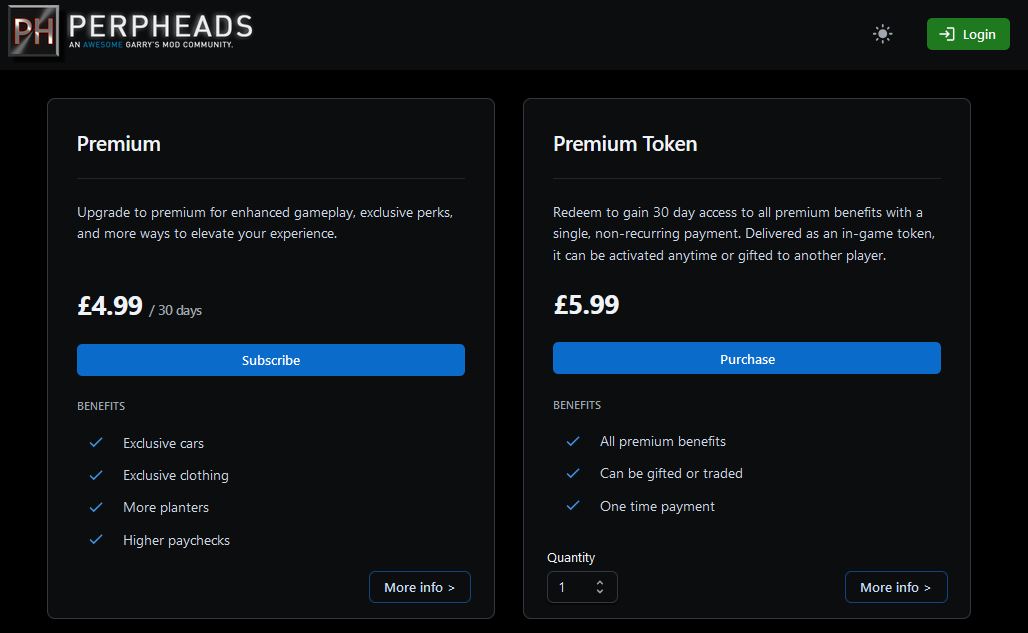
Task: Click checkmark beside All premium benefits
Action: point(573,441)
